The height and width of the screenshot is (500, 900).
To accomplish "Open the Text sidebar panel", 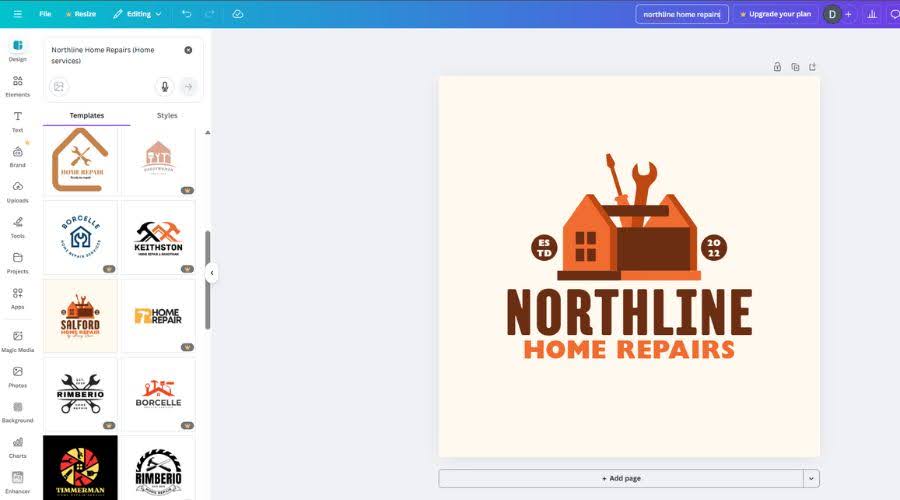I will [x=18, y=122].
